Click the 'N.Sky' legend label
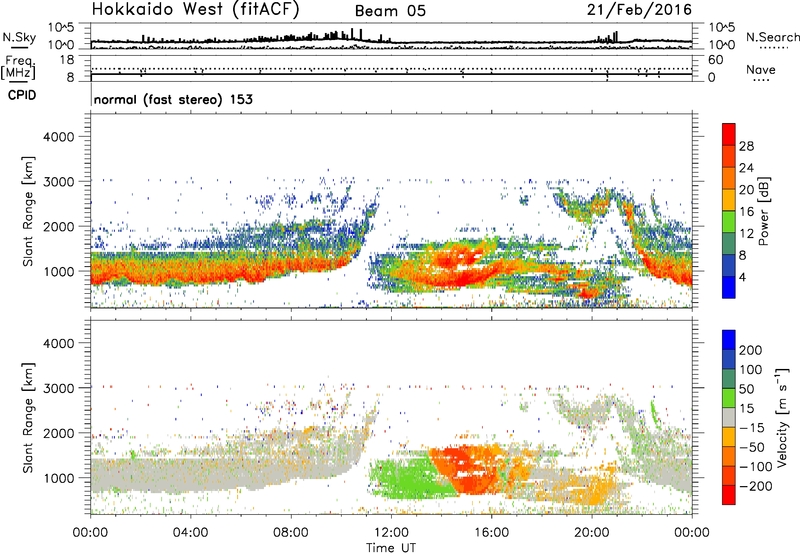 [19, 37]
